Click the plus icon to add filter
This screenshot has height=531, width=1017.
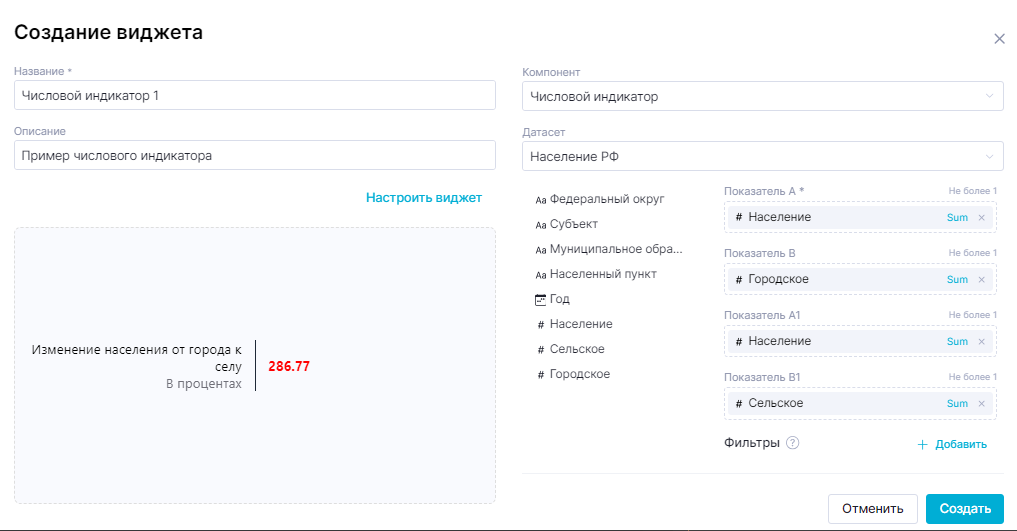(x=922, y=445)
